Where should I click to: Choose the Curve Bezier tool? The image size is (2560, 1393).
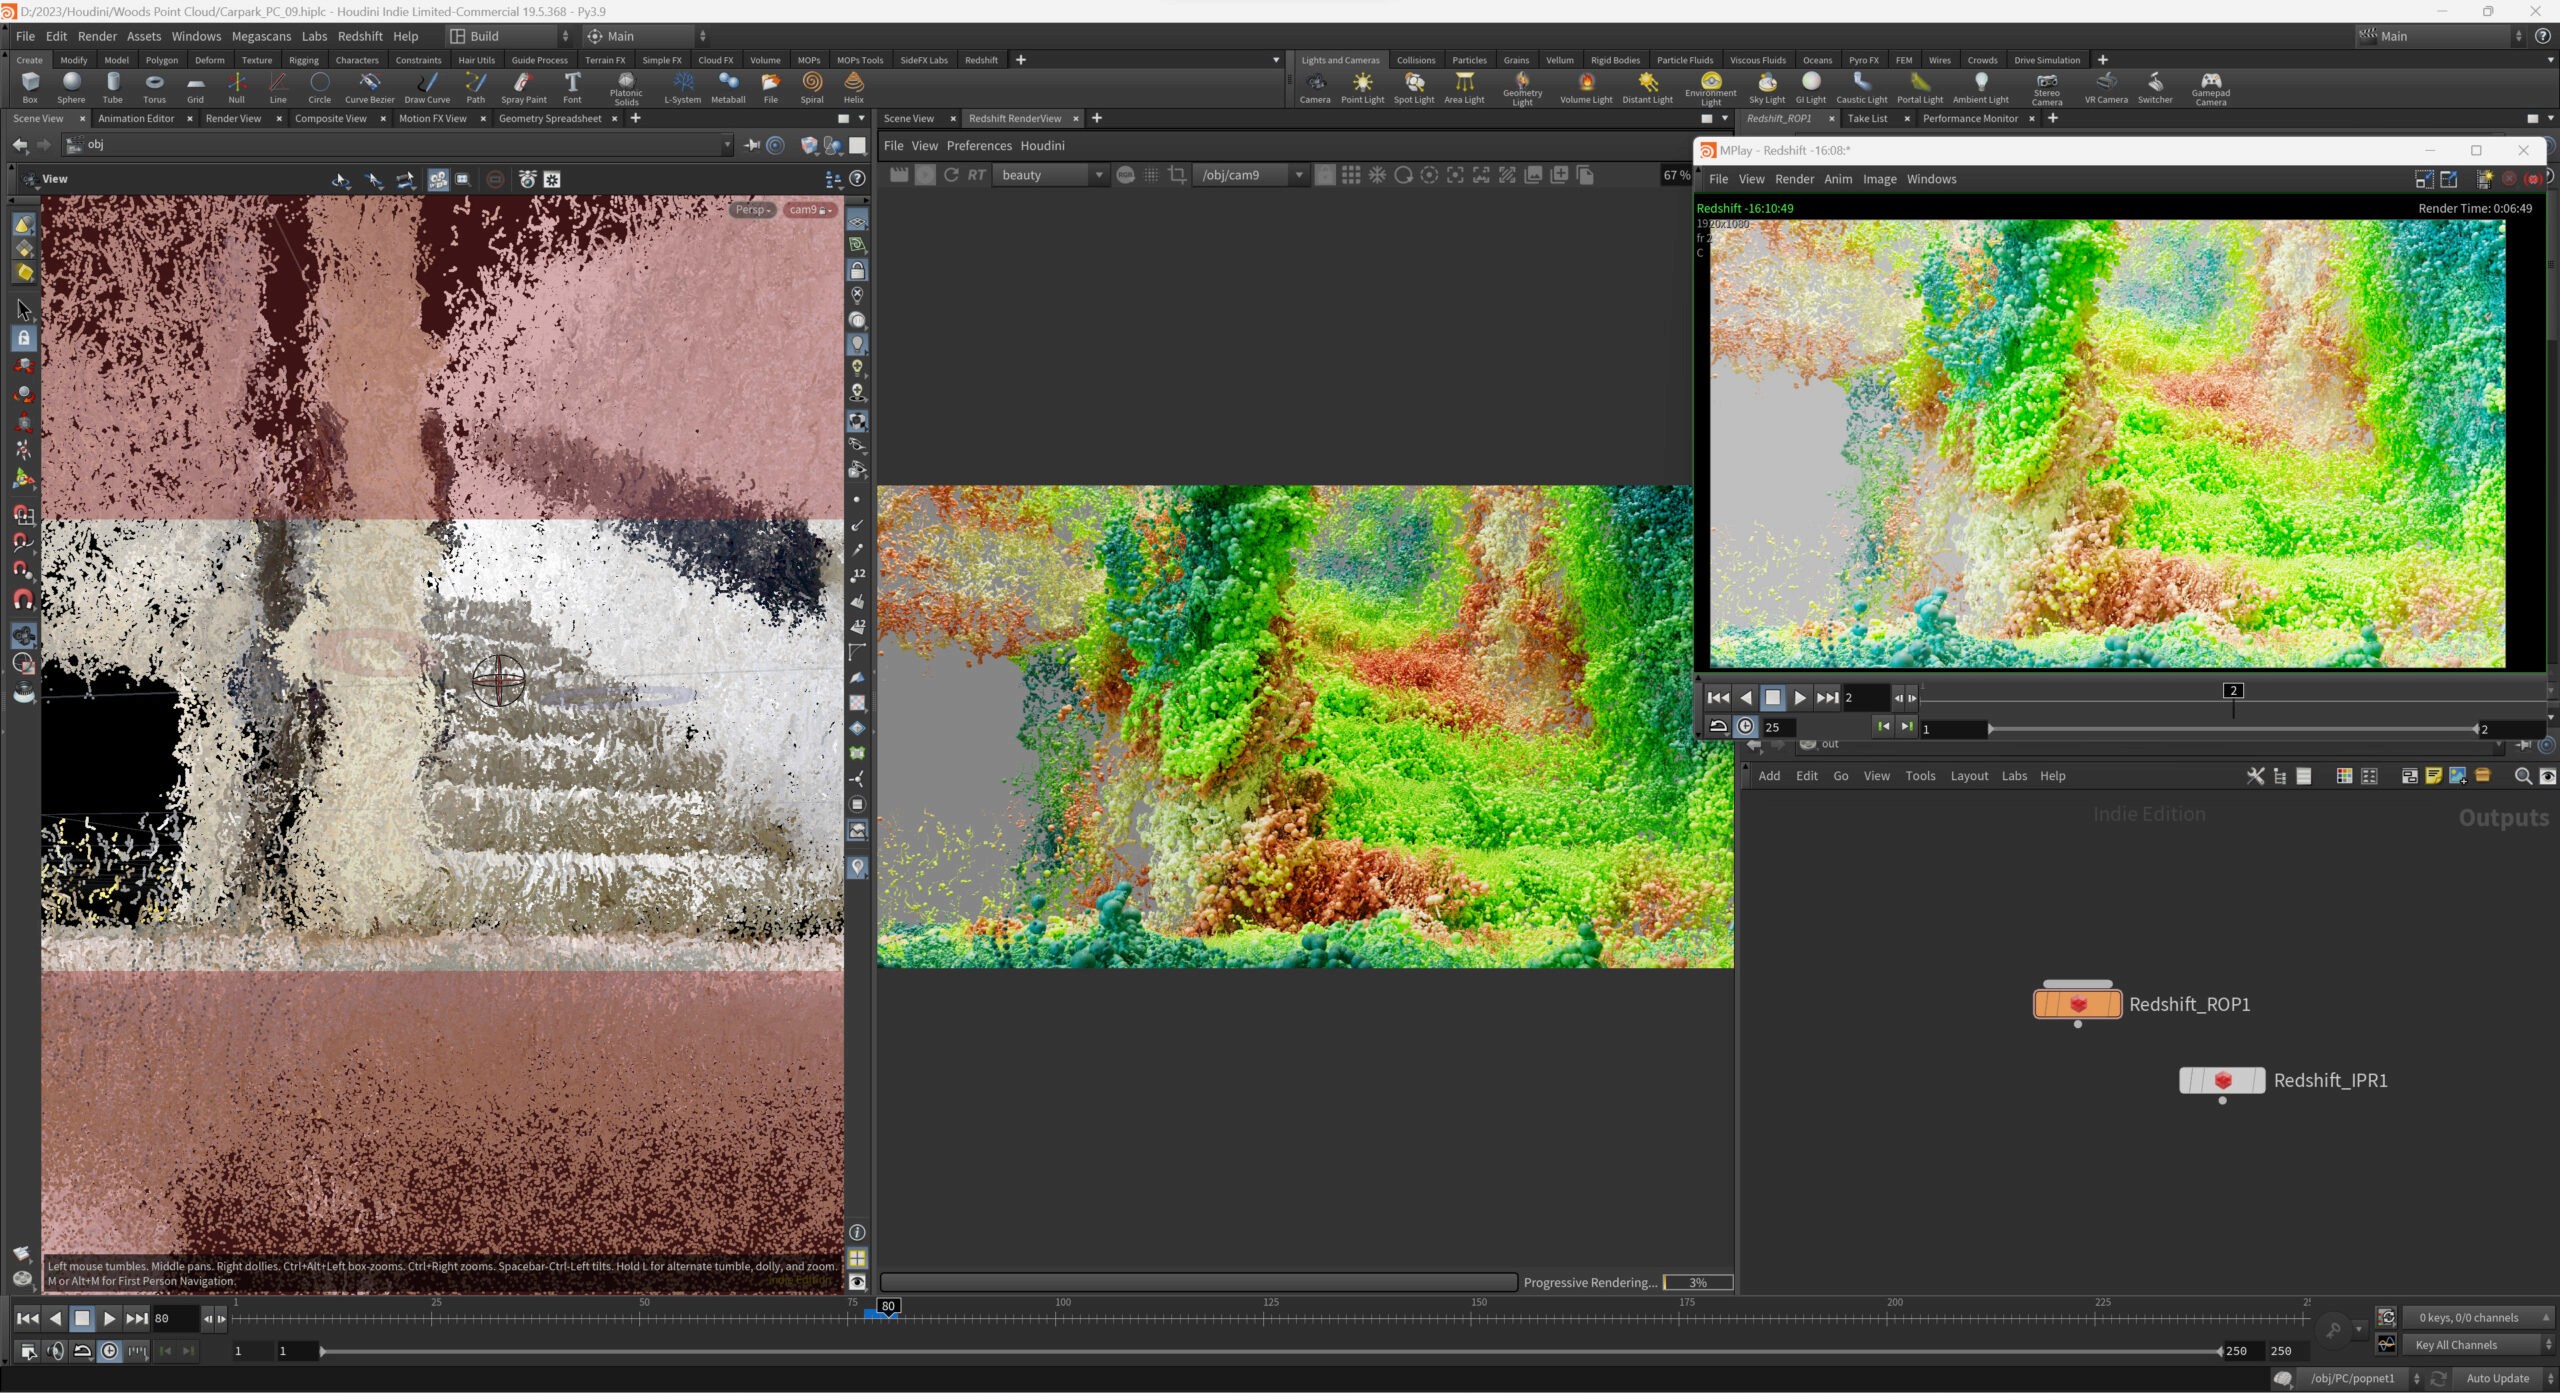[x=369, y=87]
